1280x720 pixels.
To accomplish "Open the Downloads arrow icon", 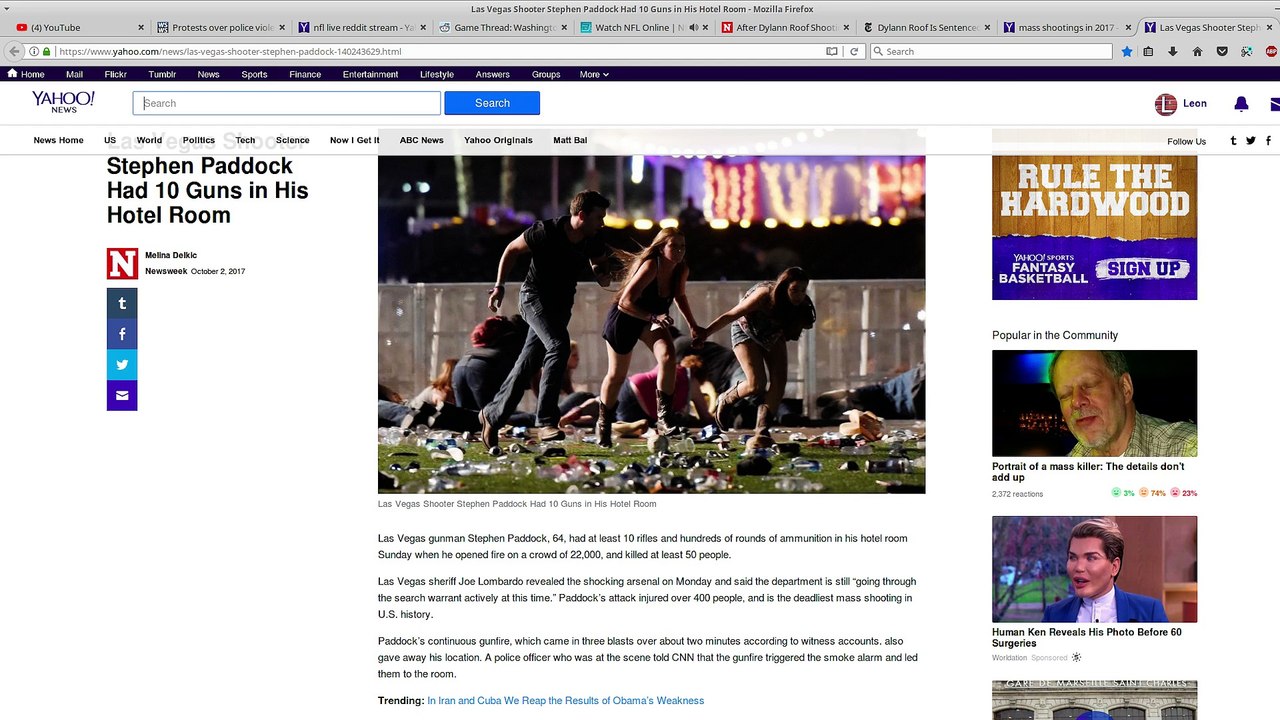I will click(1173, 51).
